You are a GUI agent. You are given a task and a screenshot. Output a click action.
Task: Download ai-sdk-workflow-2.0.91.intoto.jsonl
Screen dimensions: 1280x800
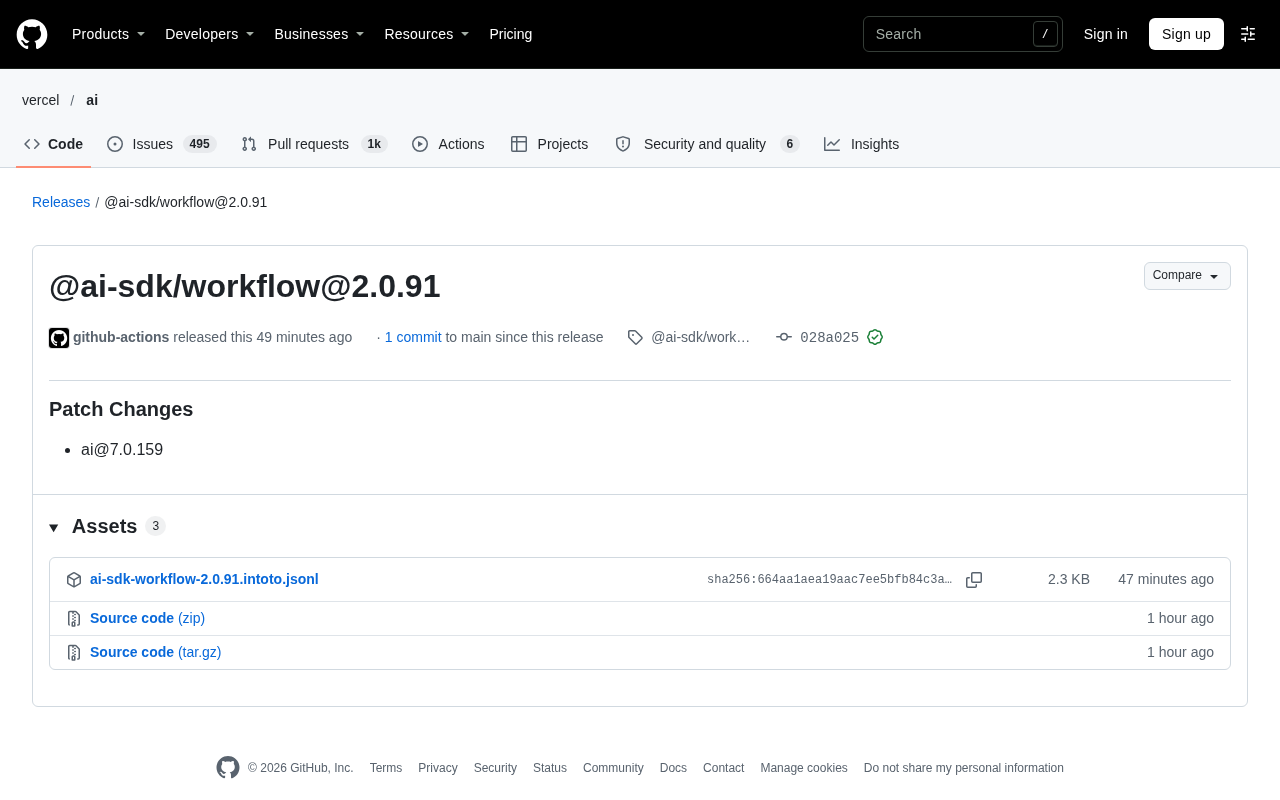tap(204, 579)
